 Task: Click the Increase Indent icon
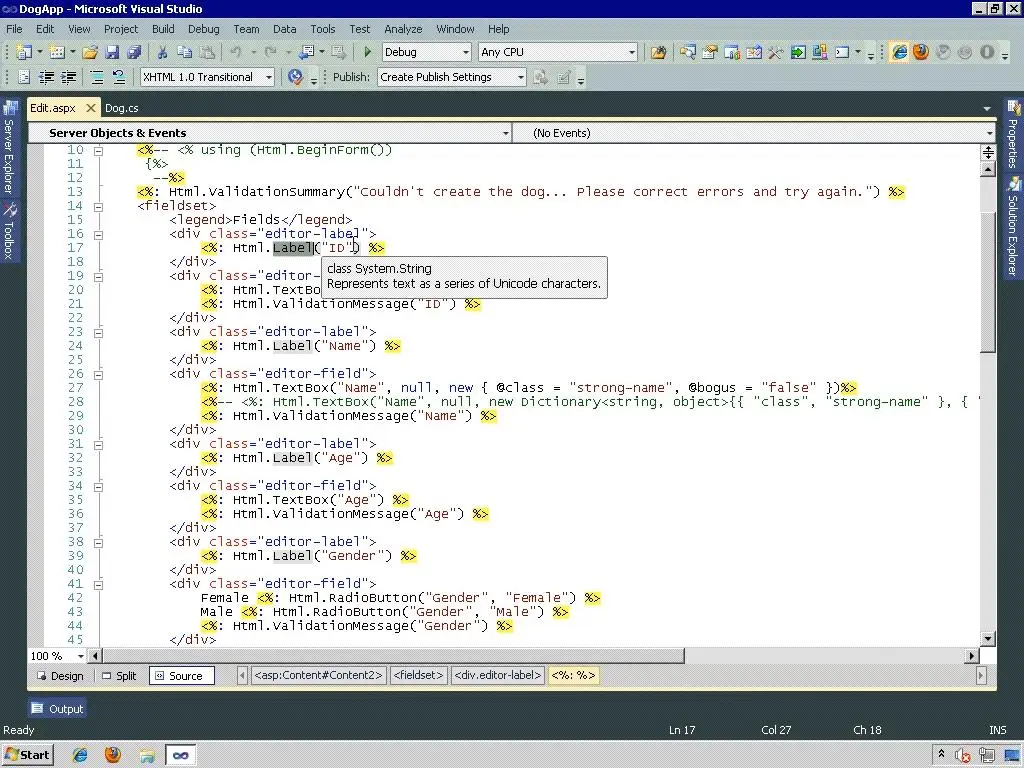[69, 77]
